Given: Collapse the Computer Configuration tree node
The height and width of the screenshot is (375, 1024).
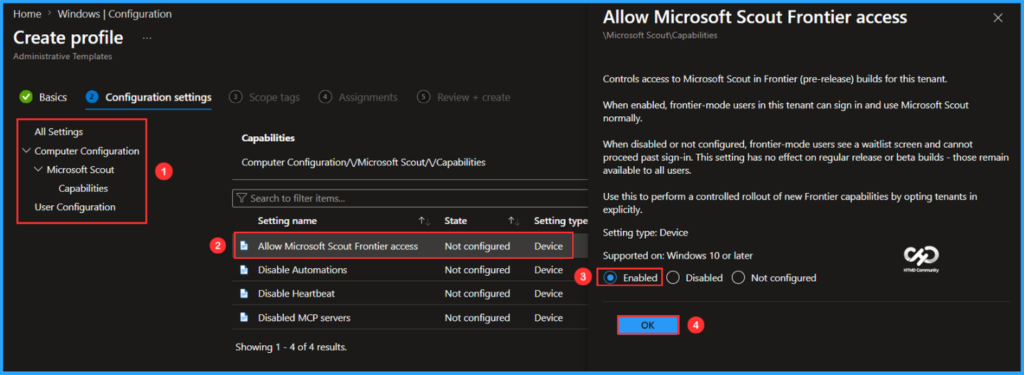Looking at the screenshot, I should (26, 151).
